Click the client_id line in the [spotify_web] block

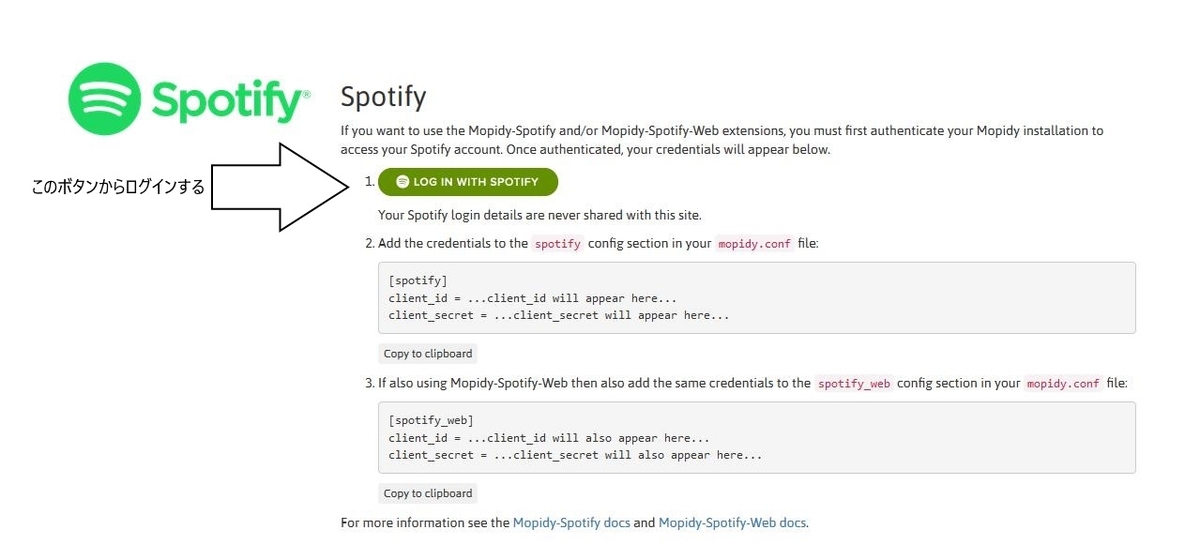(549, 438)
